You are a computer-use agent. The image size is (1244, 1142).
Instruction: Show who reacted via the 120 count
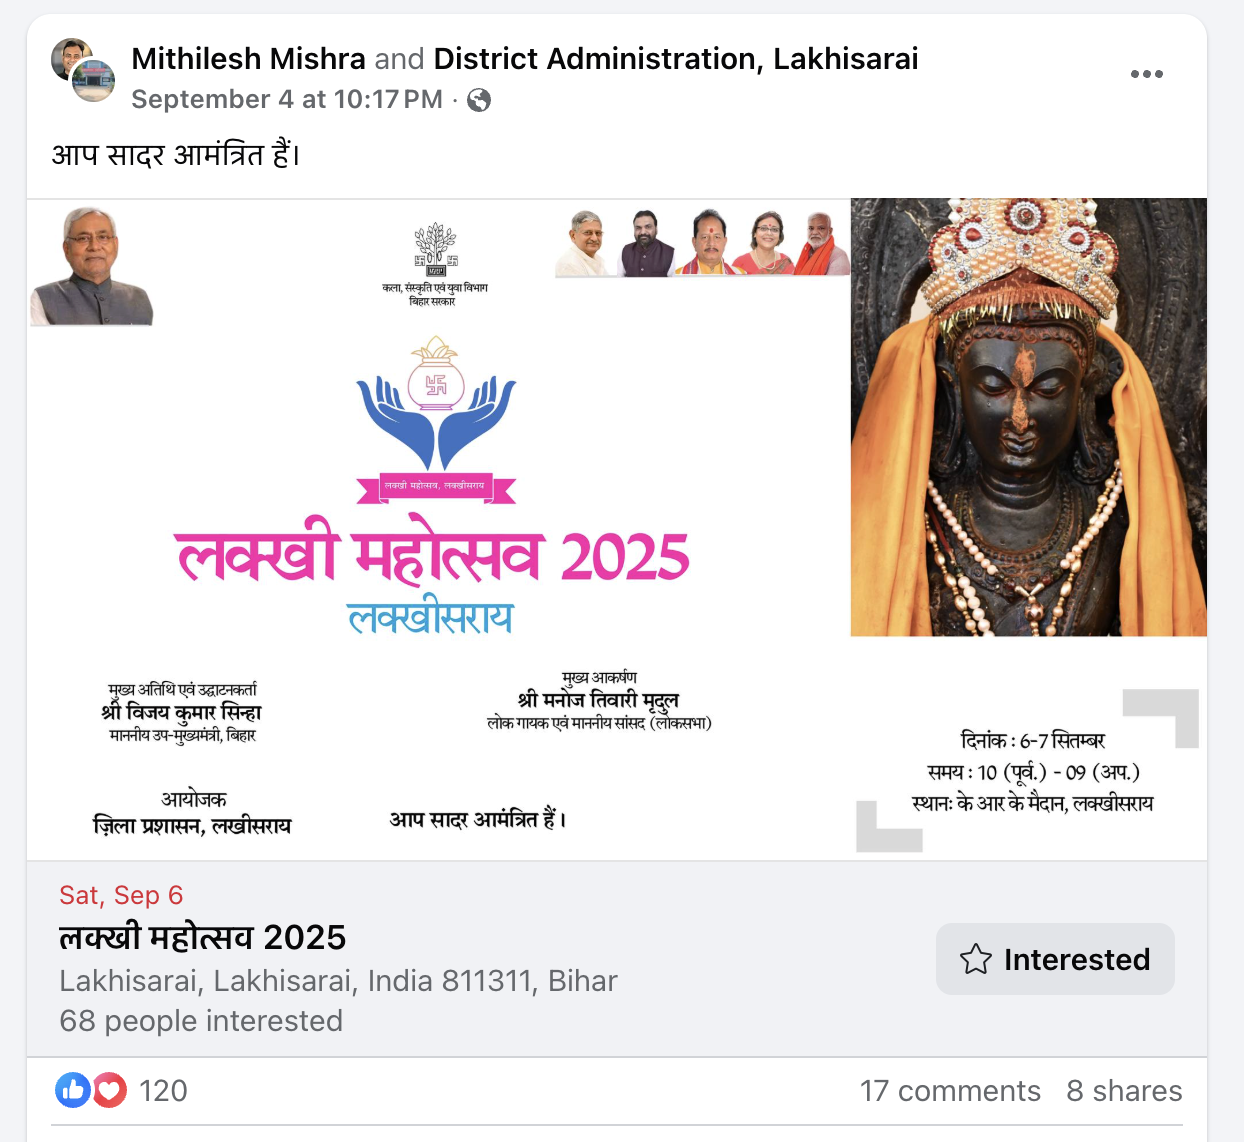[163, 1091]
